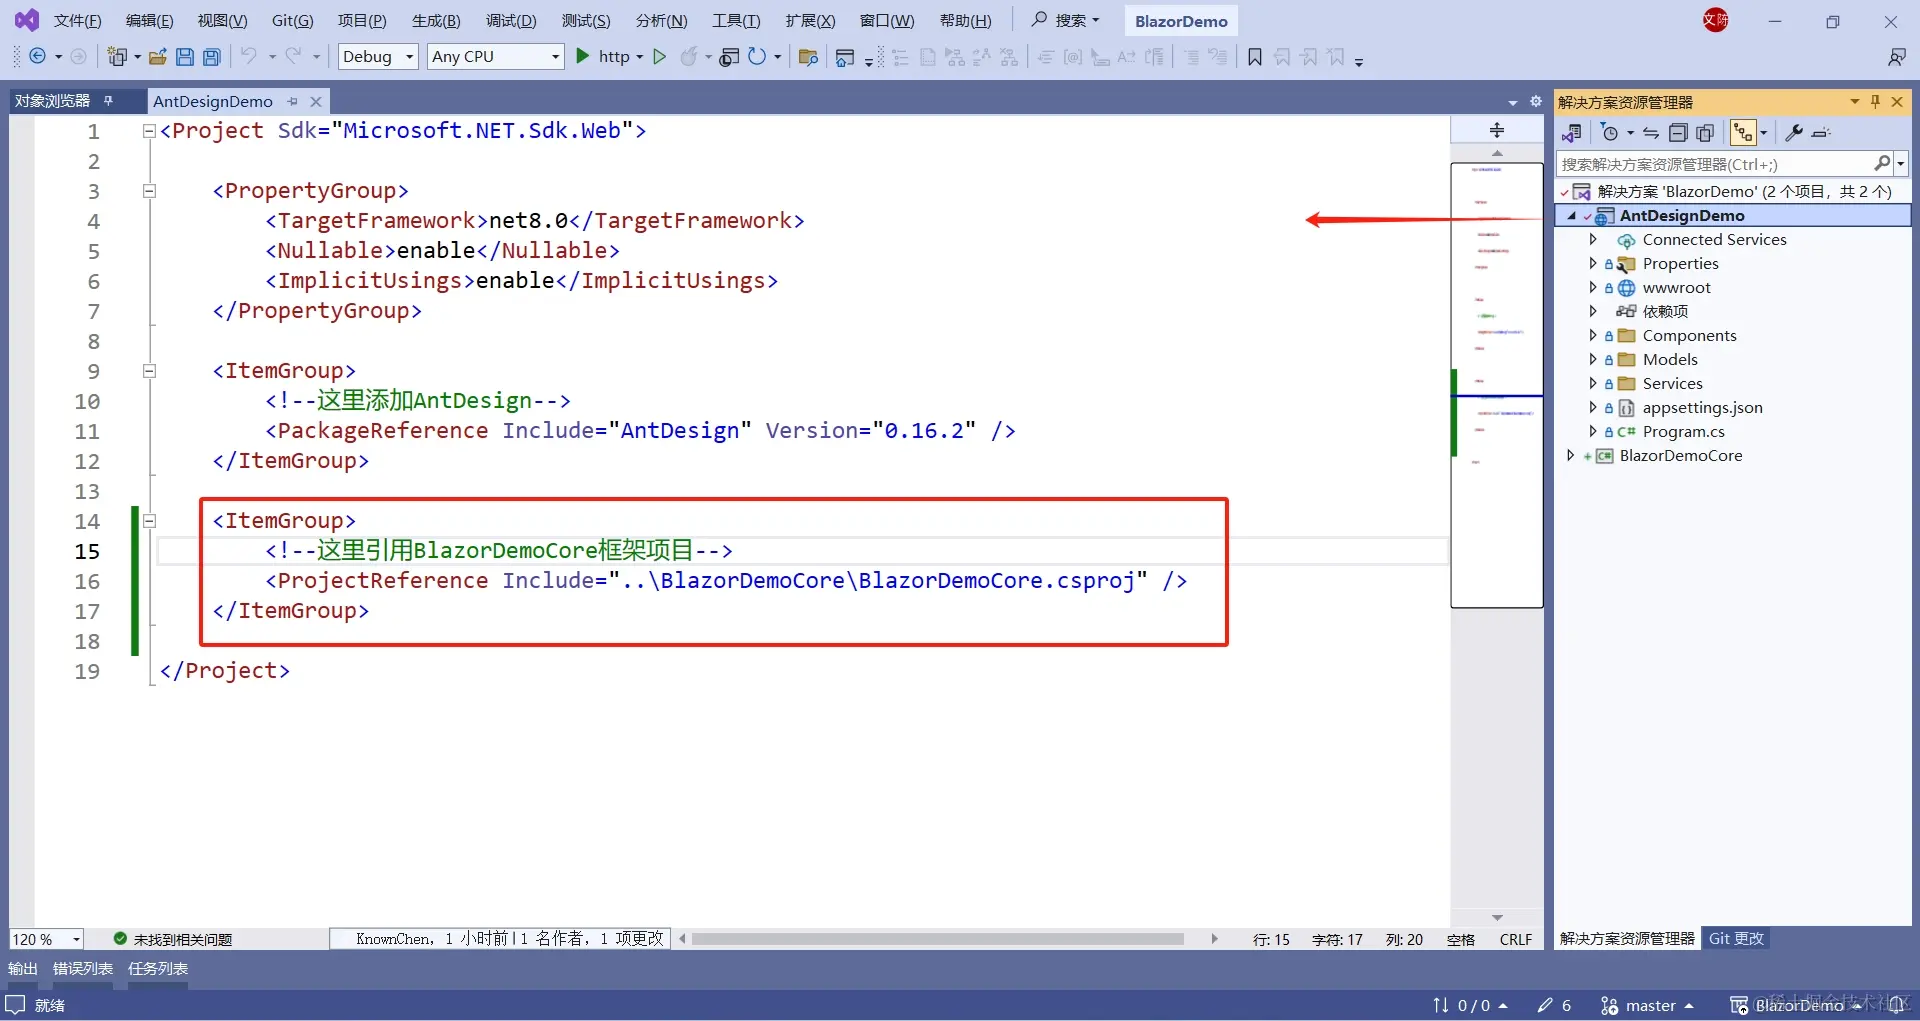Open the 错误列表 panel tab
Viewport: 1920px width, 1021px height.
click(83, 968)
